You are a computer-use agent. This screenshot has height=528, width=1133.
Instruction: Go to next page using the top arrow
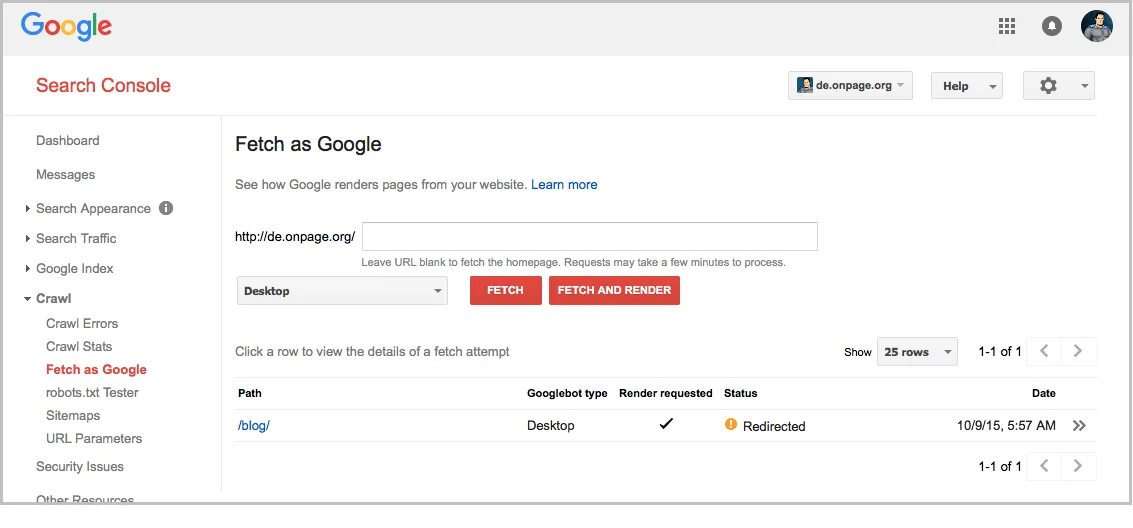click(x=1077, y=351)
